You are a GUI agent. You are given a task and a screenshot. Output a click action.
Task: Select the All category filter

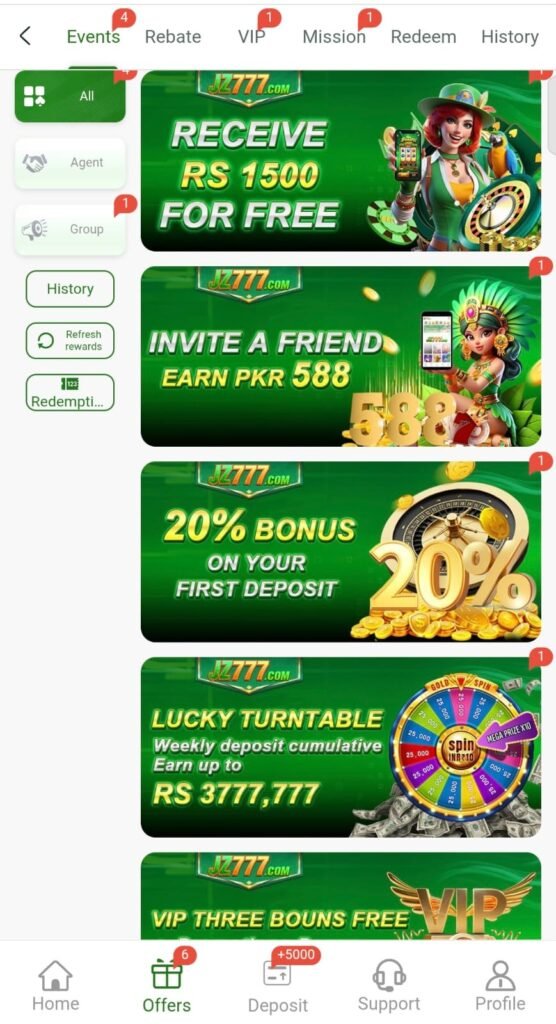tap(70, 96)
